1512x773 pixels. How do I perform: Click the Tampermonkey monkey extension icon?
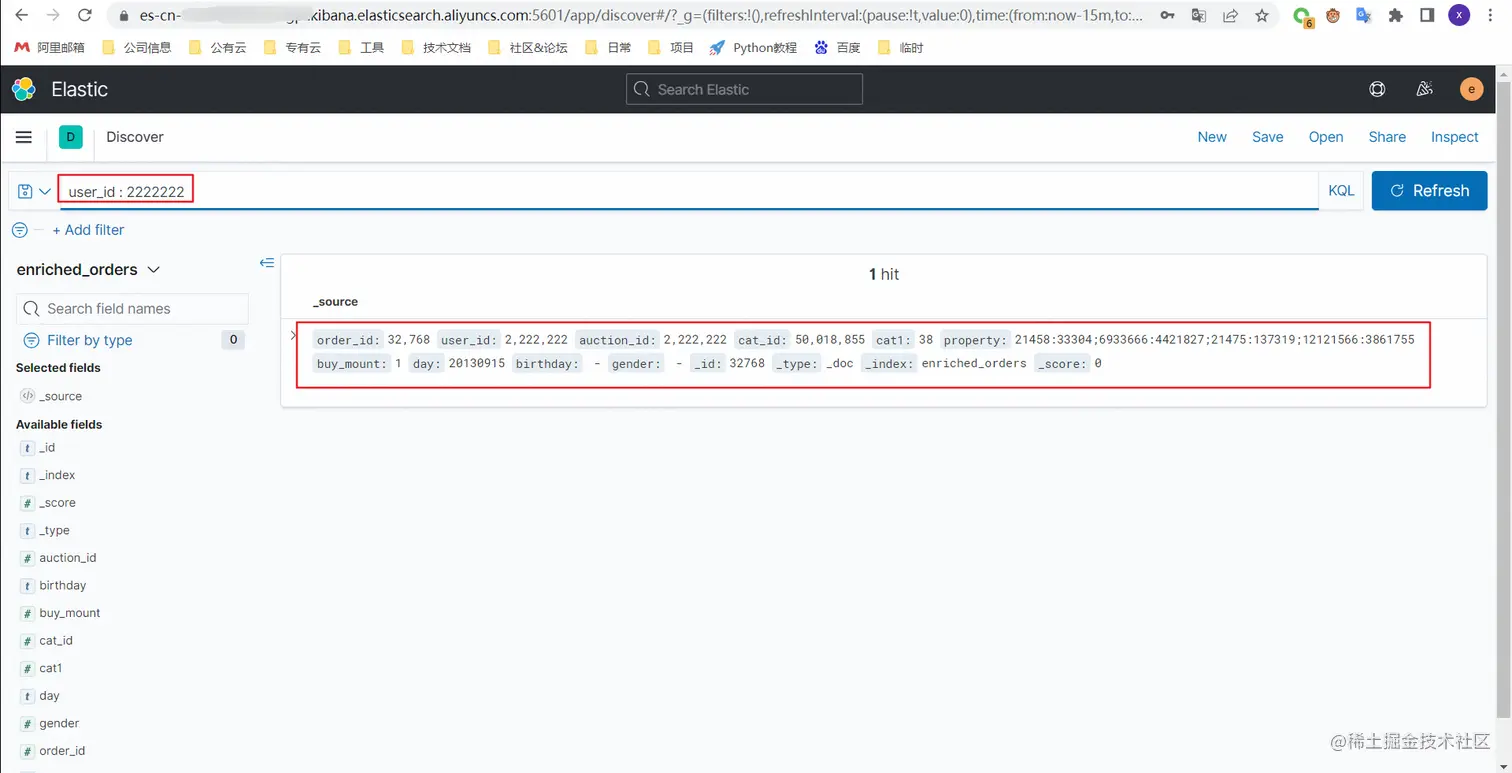[1333, 15]
